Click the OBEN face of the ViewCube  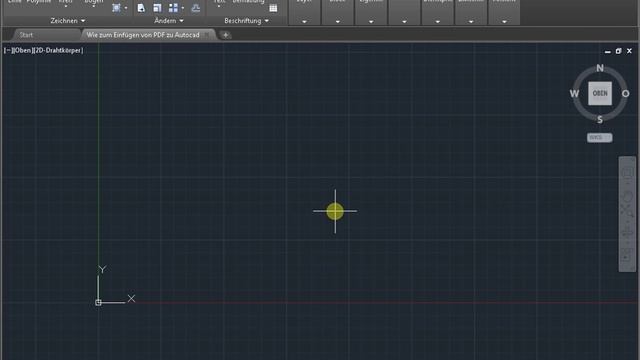click(600, 93)
